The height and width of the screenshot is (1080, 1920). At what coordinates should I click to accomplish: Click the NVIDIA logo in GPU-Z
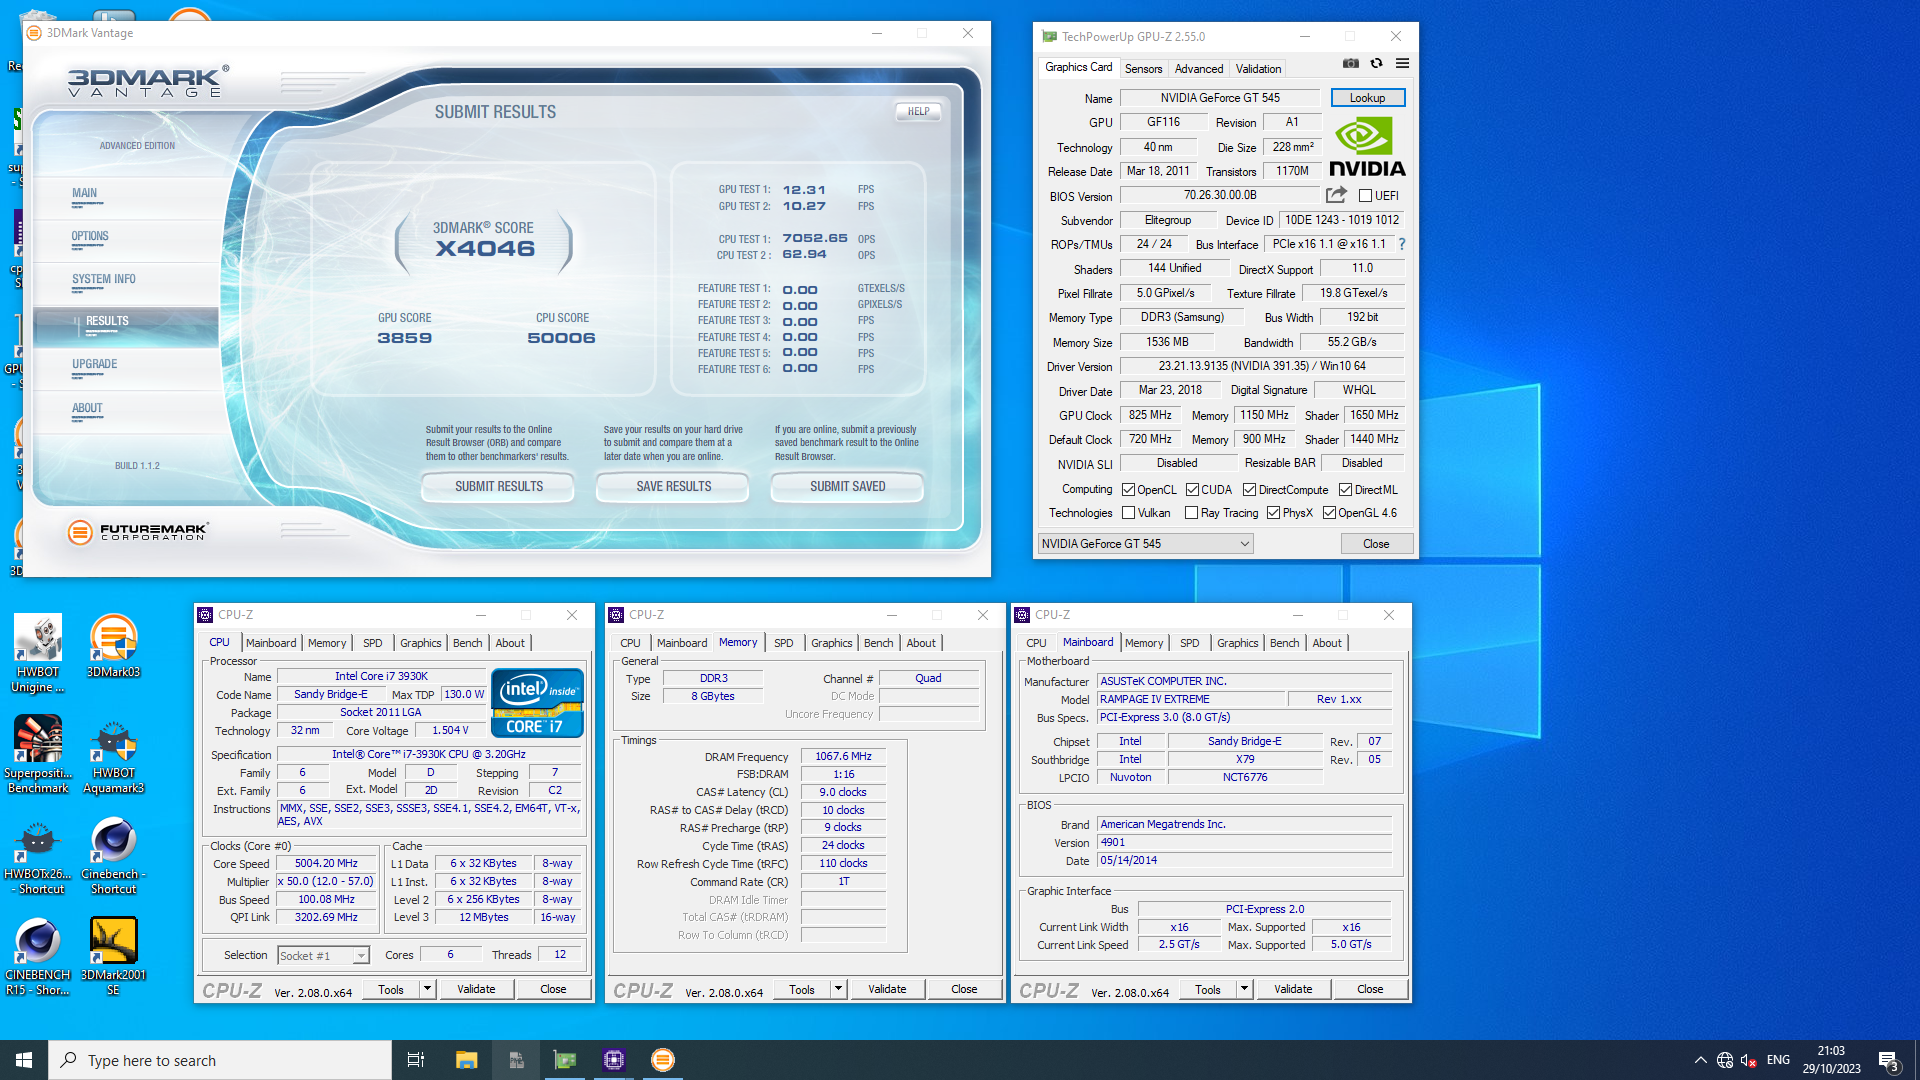pos(1367,147)
